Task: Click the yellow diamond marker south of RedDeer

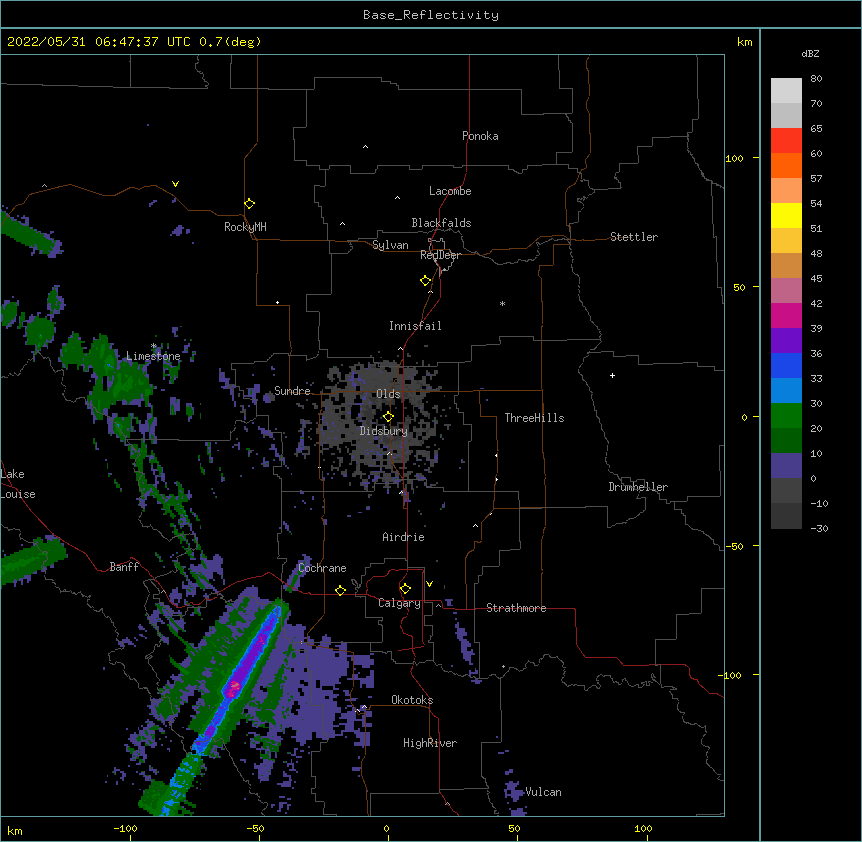Action: 425,281
